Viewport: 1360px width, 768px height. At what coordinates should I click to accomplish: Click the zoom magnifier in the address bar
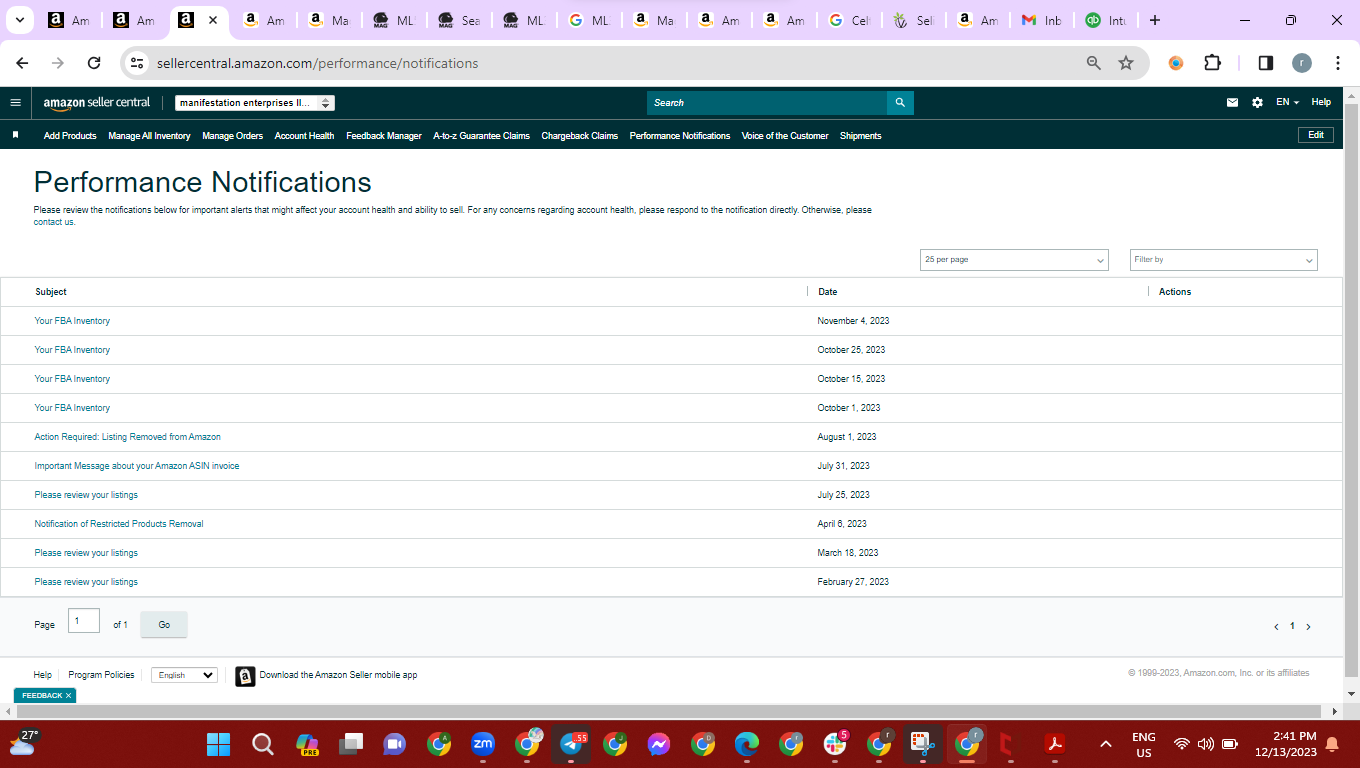[1094, 63]
